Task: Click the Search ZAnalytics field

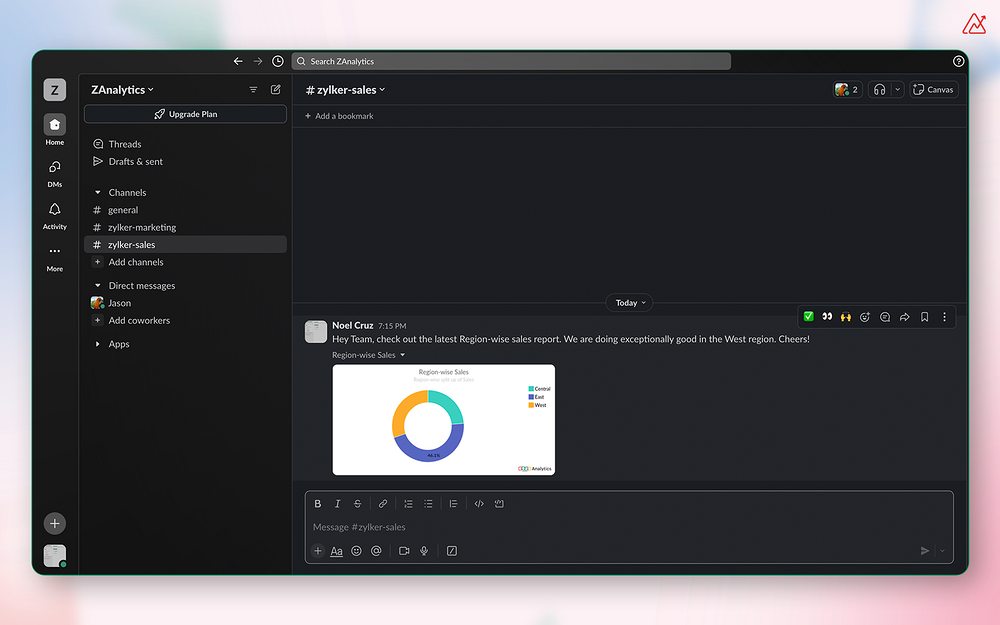Action: tap(511, 61)
